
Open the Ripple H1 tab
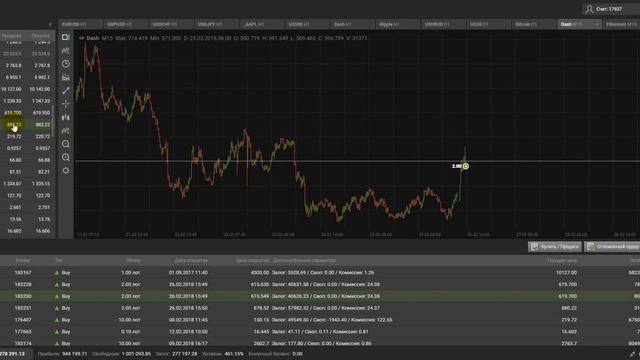pyautogui.click(x=397, y=24)
